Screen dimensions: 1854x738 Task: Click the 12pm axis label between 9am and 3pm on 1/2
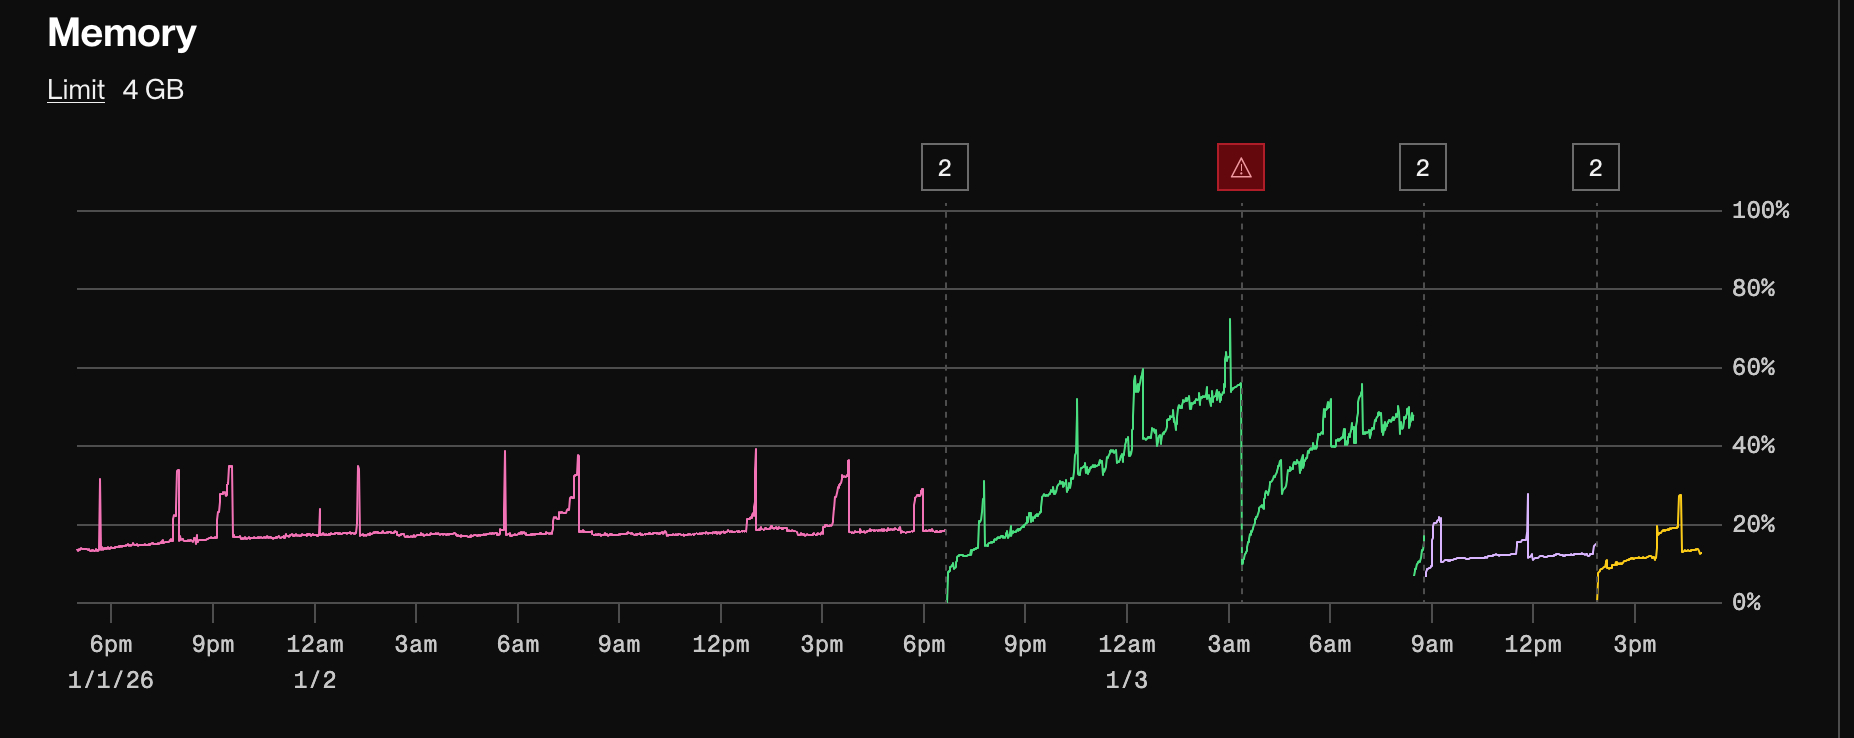pos(720,645)
